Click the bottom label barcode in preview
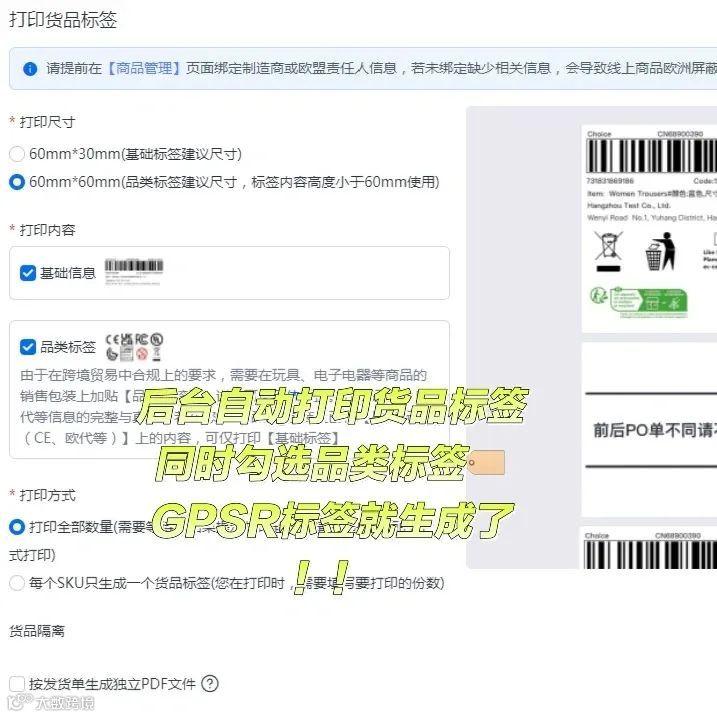Screen dimensions: 717x717 click(651, 555)
